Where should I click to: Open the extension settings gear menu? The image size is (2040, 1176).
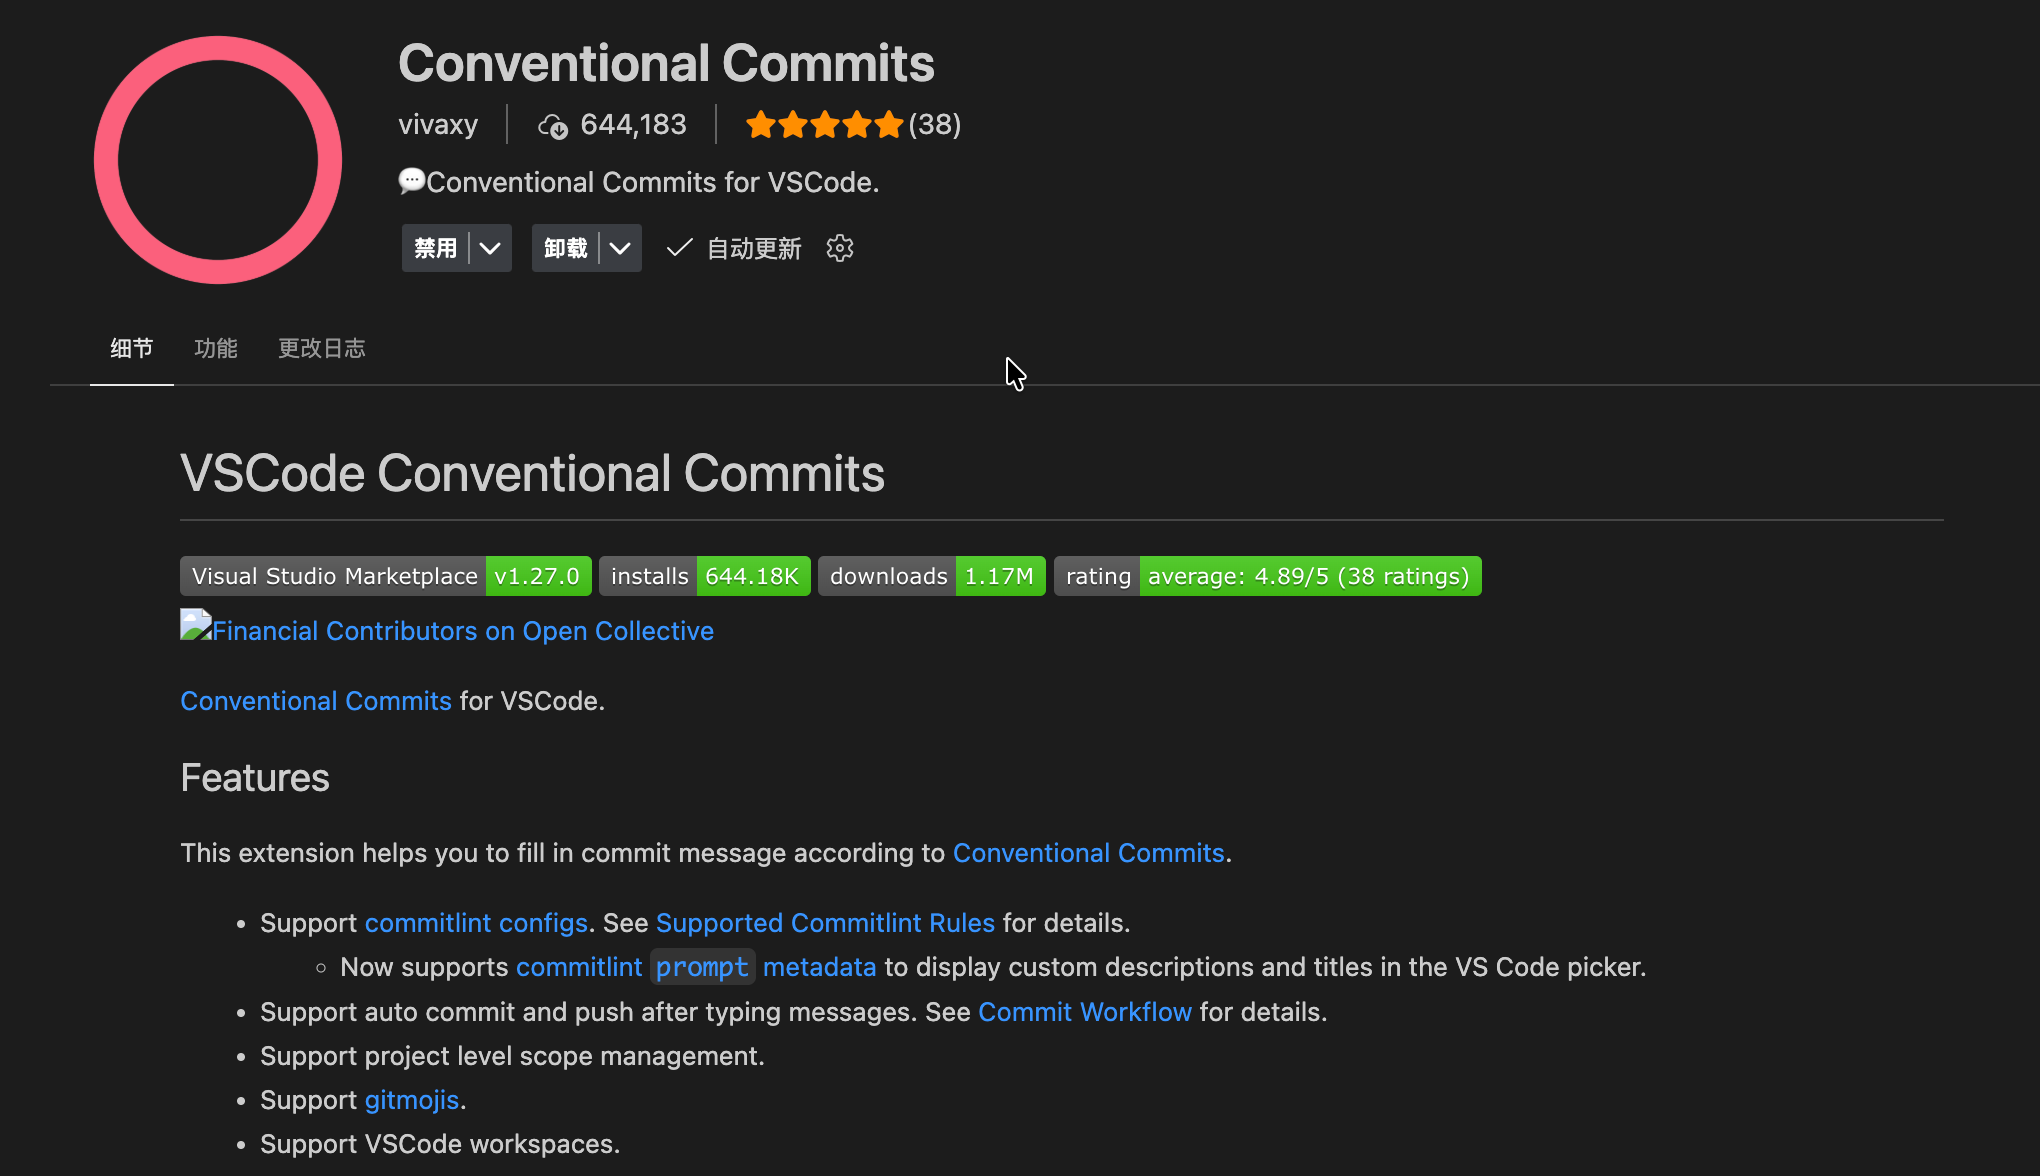pyautogui.click(x=840, y=248)
